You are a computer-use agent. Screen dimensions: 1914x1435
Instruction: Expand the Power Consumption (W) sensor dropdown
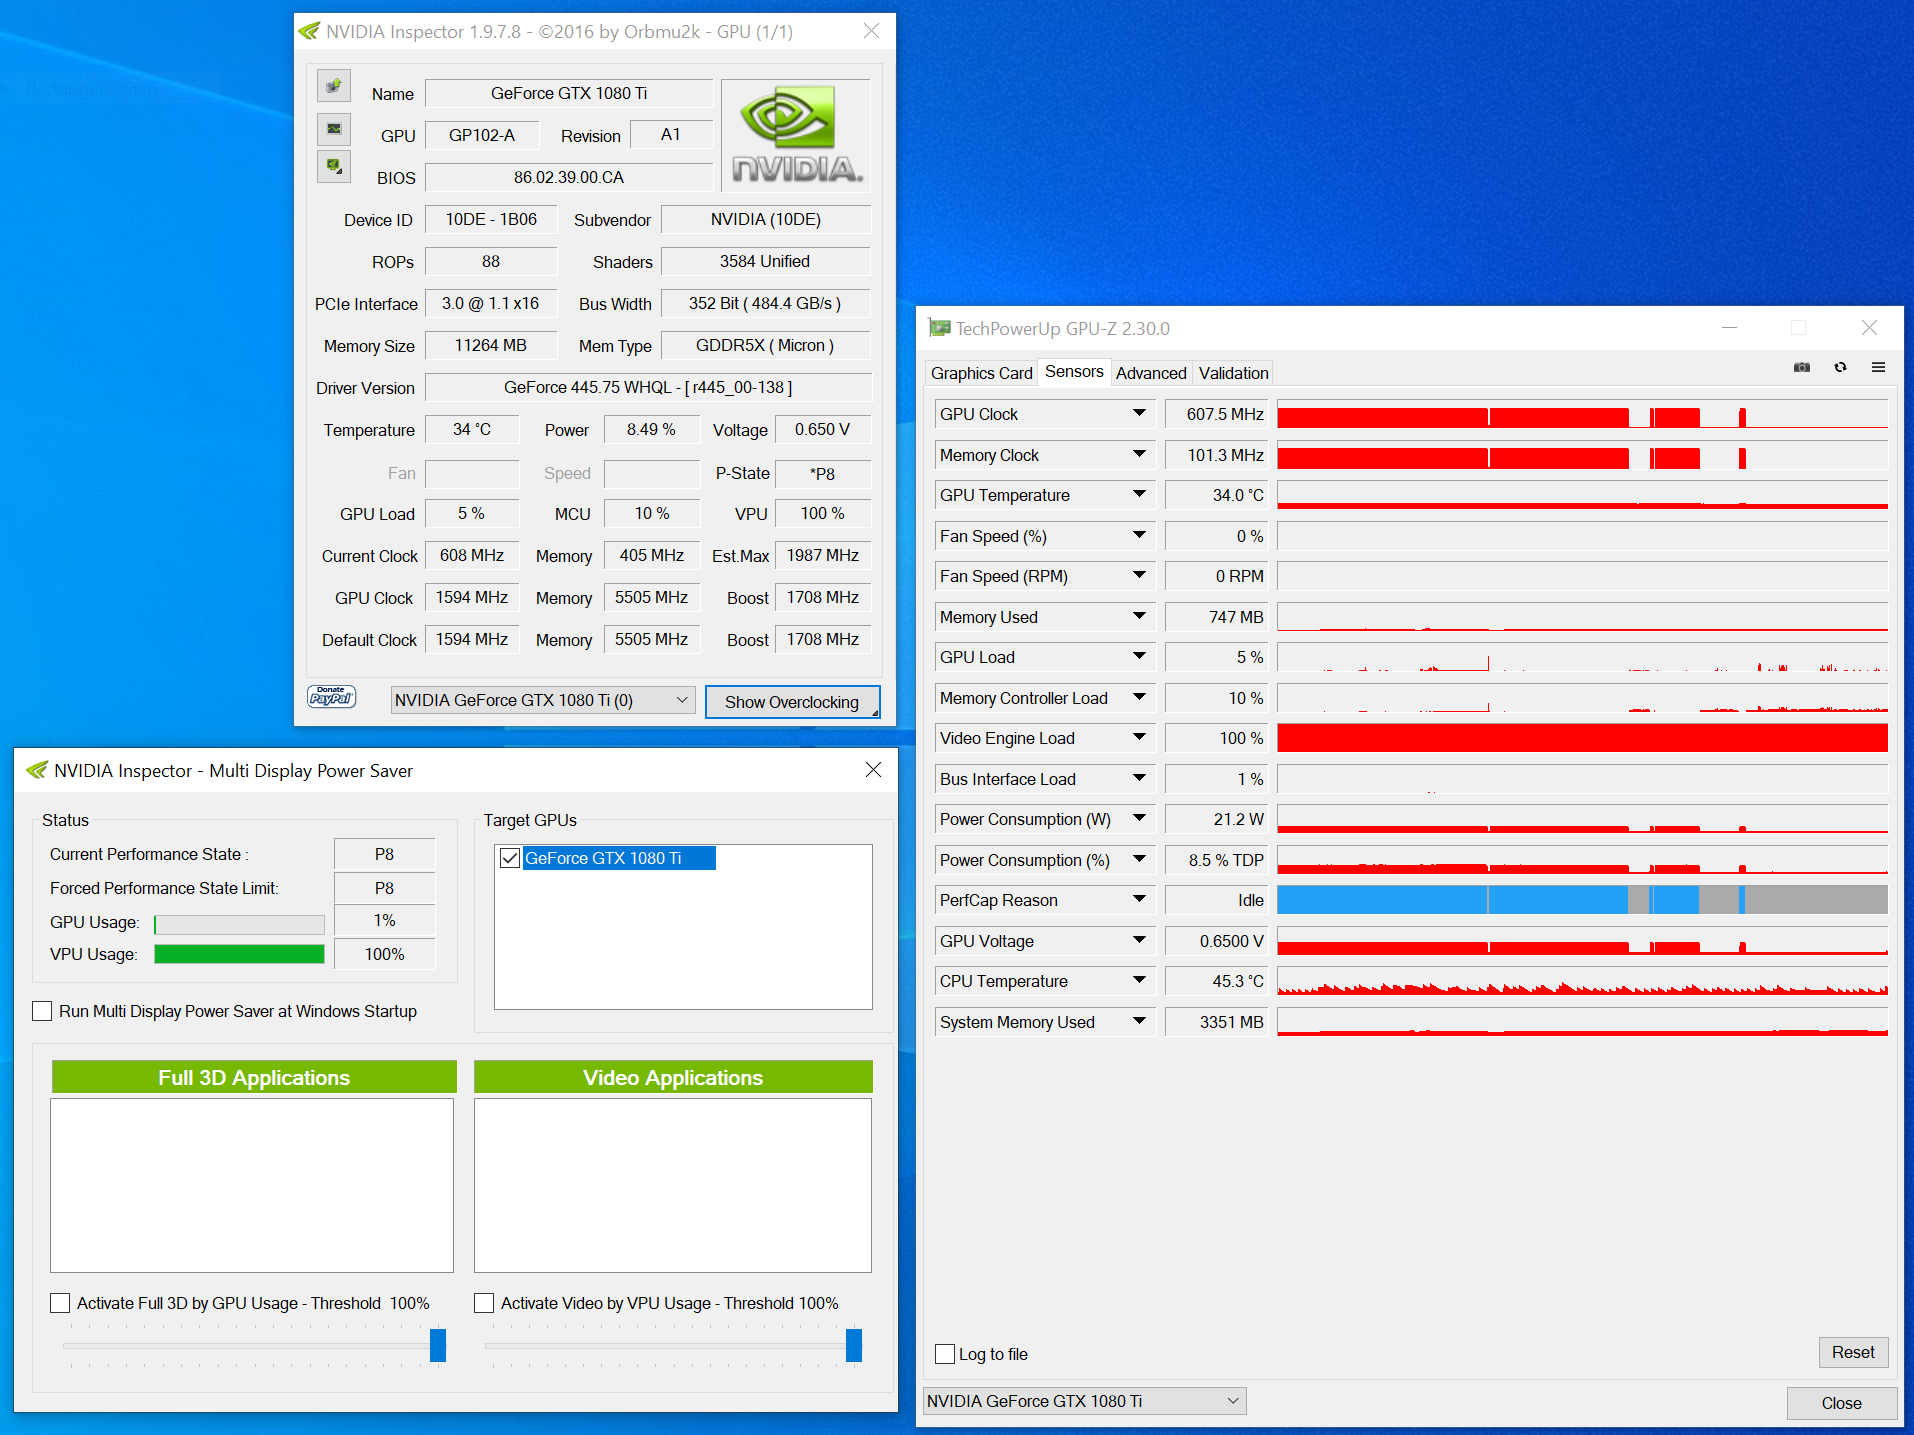click(1139, 818)
